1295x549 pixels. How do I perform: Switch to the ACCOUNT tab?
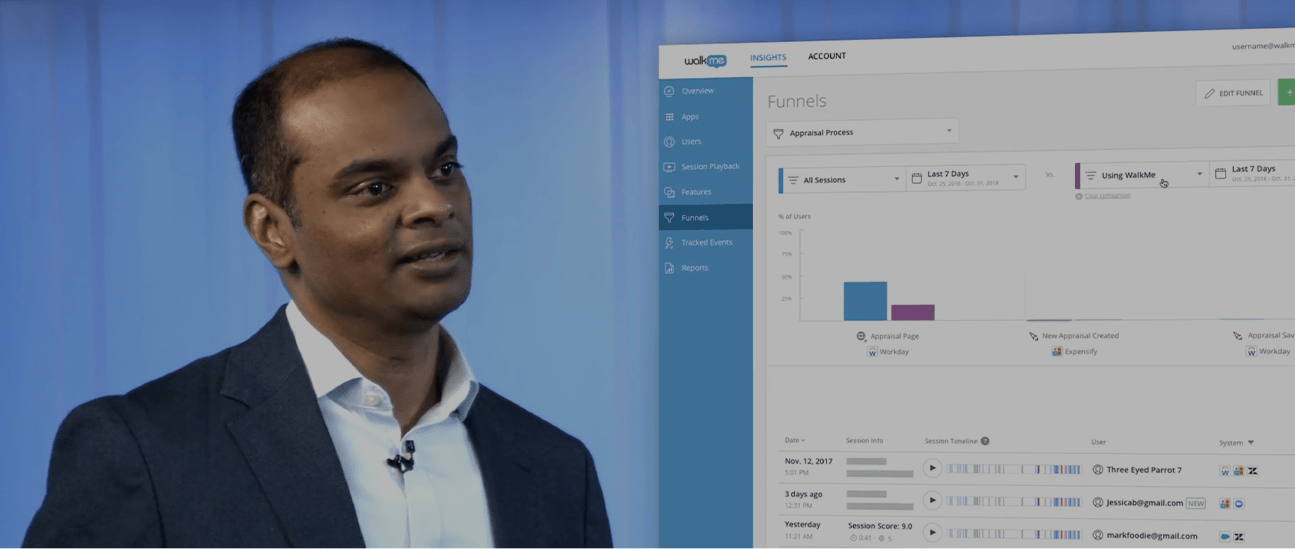pos(827,56)
